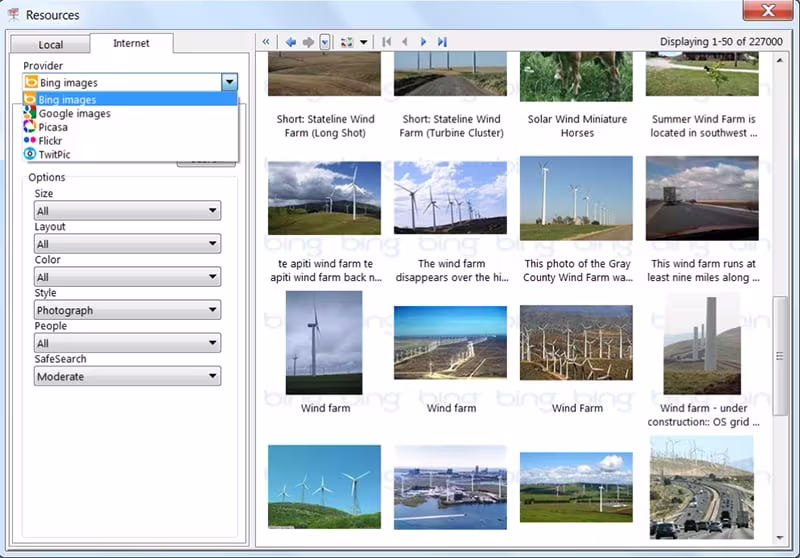Go to next page of results
The image size is (800, 558).
click(x=423, y=42)
